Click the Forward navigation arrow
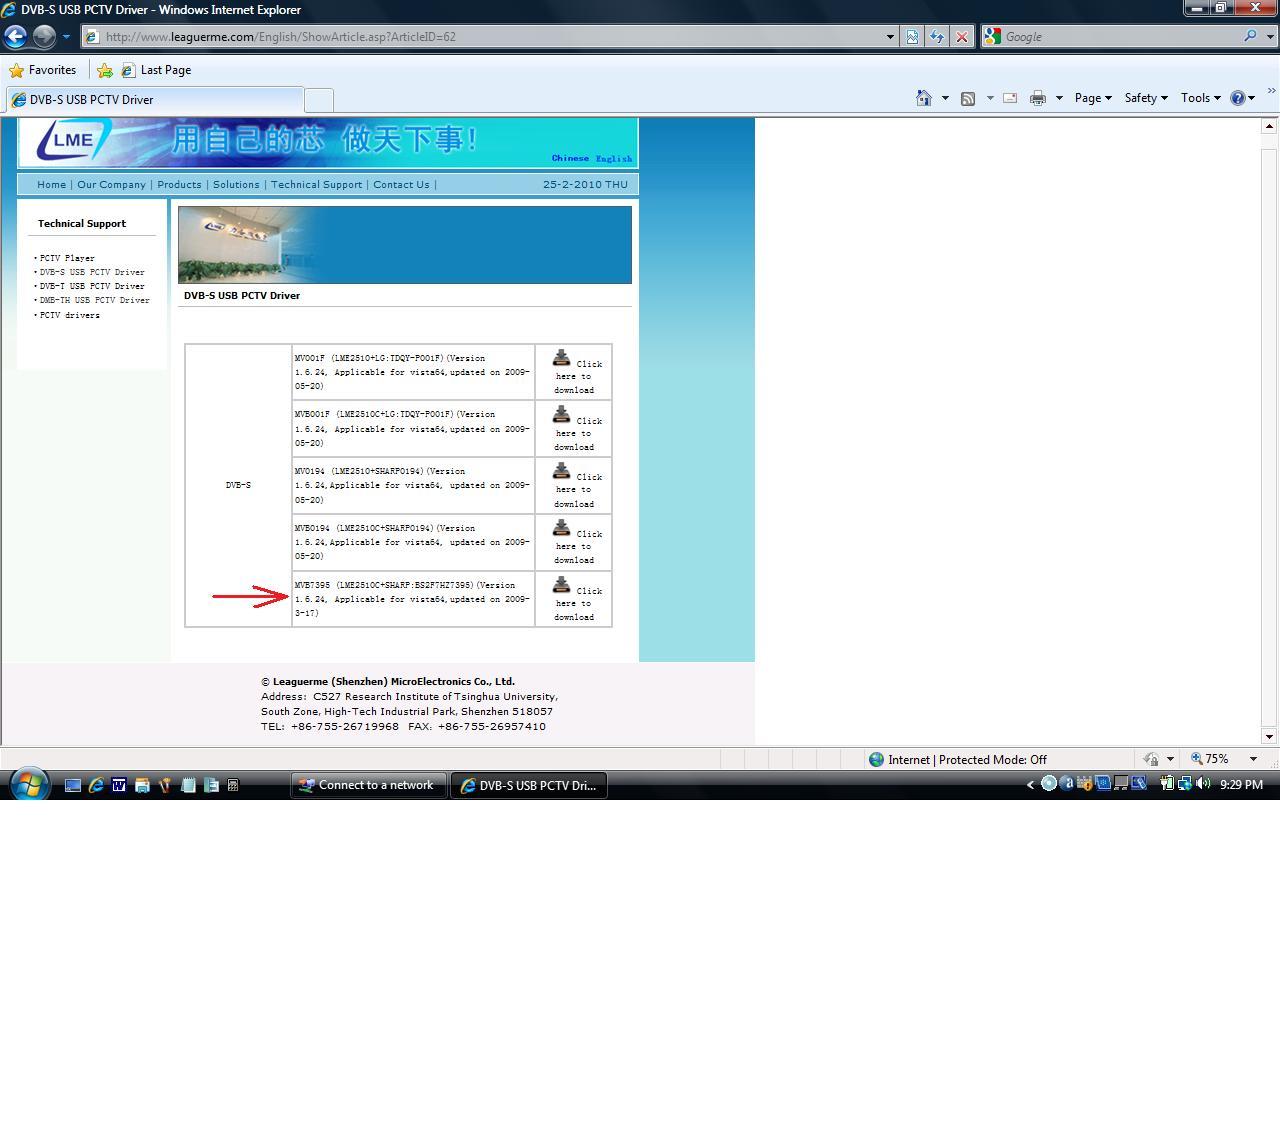The image size is (1280, 1138). [x=44, y=37]
